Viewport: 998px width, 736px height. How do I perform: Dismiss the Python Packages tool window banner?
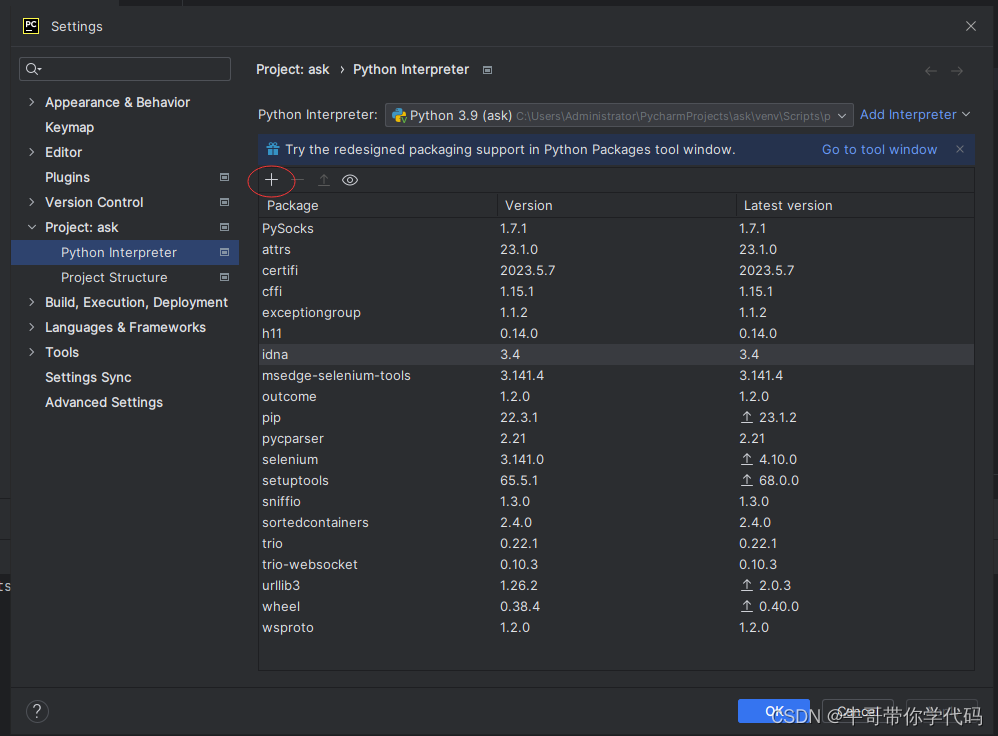[960, 149]
